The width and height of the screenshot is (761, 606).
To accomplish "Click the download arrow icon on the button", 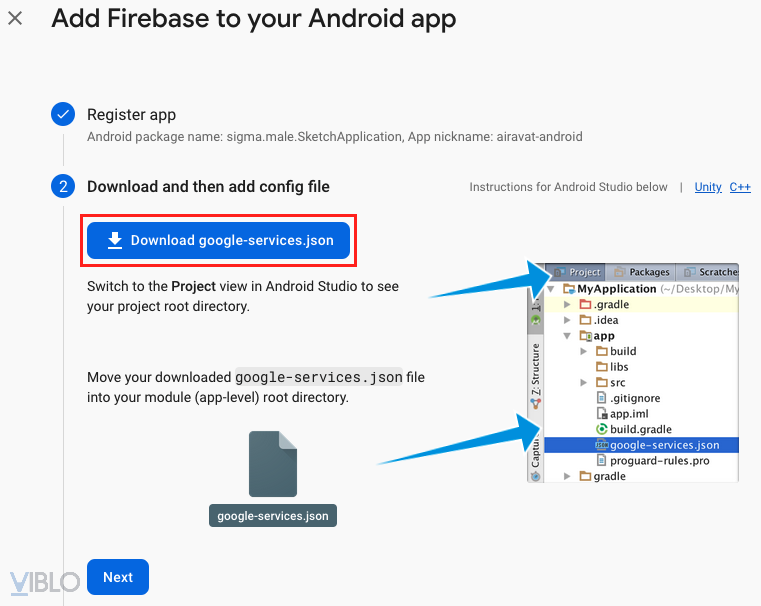I will tap(115, 240).
